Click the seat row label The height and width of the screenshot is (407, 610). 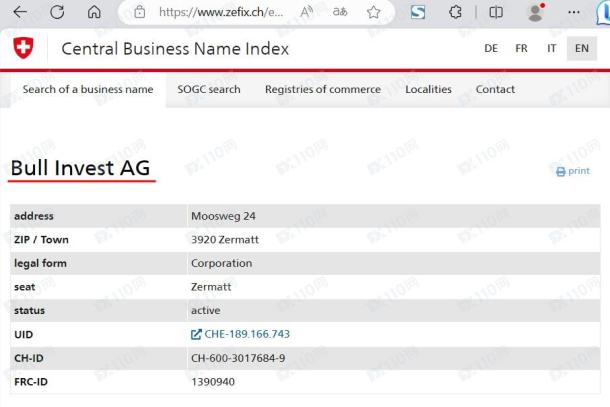click(25, 287)
